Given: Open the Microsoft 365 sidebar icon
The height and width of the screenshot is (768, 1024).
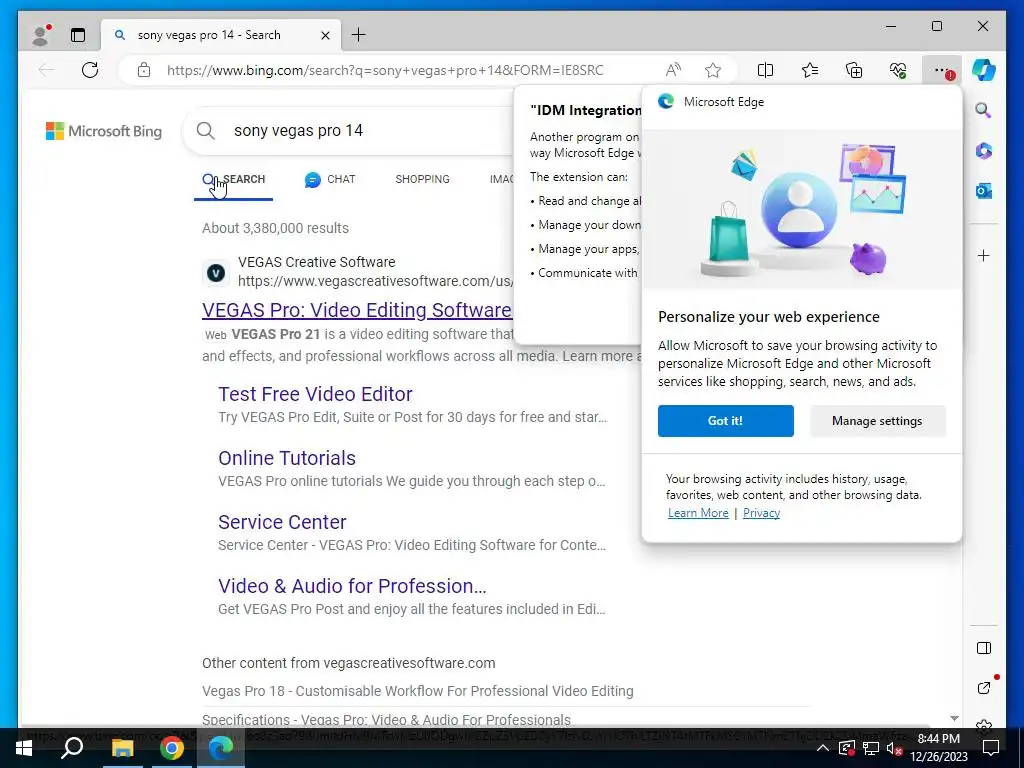Looking at the screenshot, I should 984,151.
